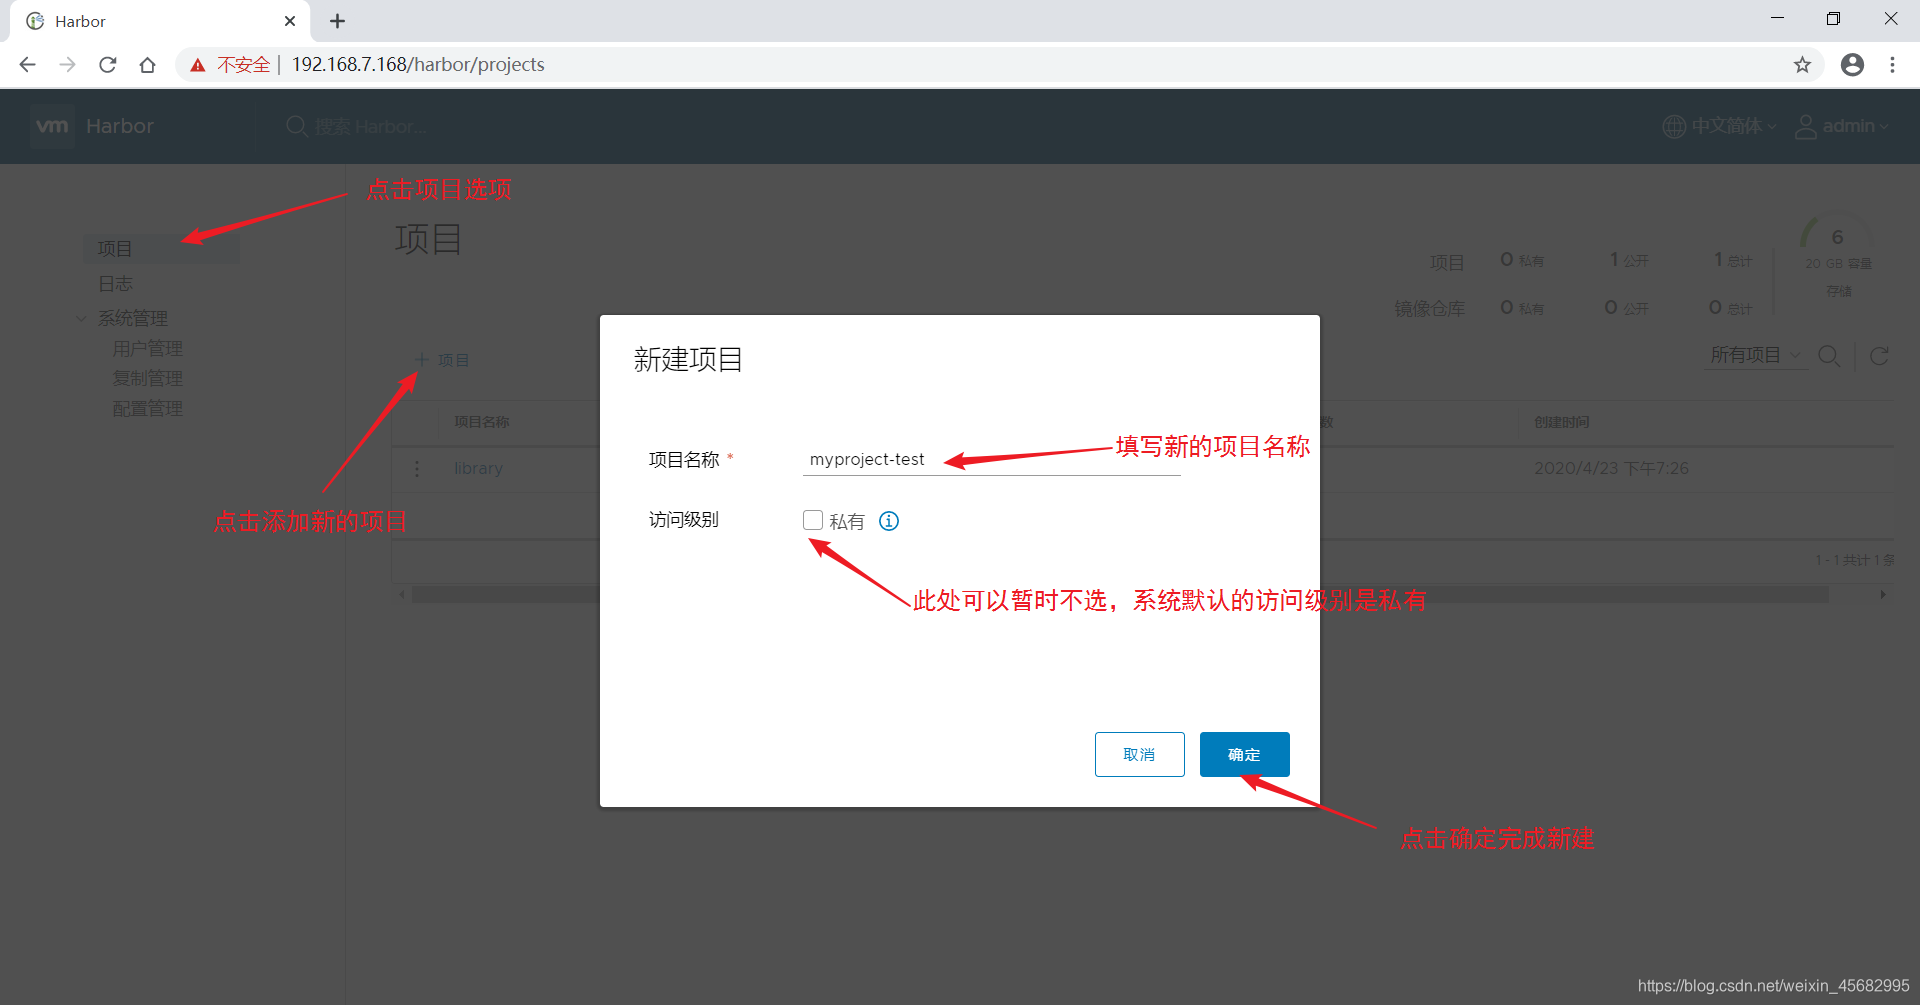Reload the Harbor page

(108, 65)
